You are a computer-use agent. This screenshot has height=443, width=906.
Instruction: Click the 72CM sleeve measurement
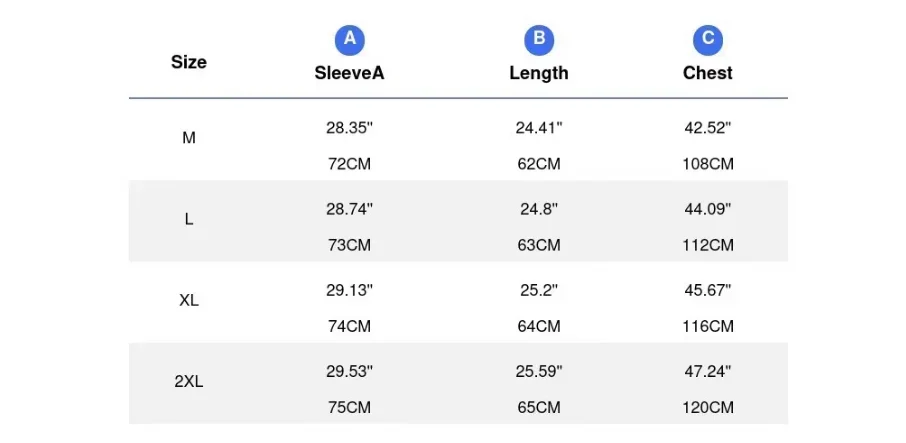[349, 163]
